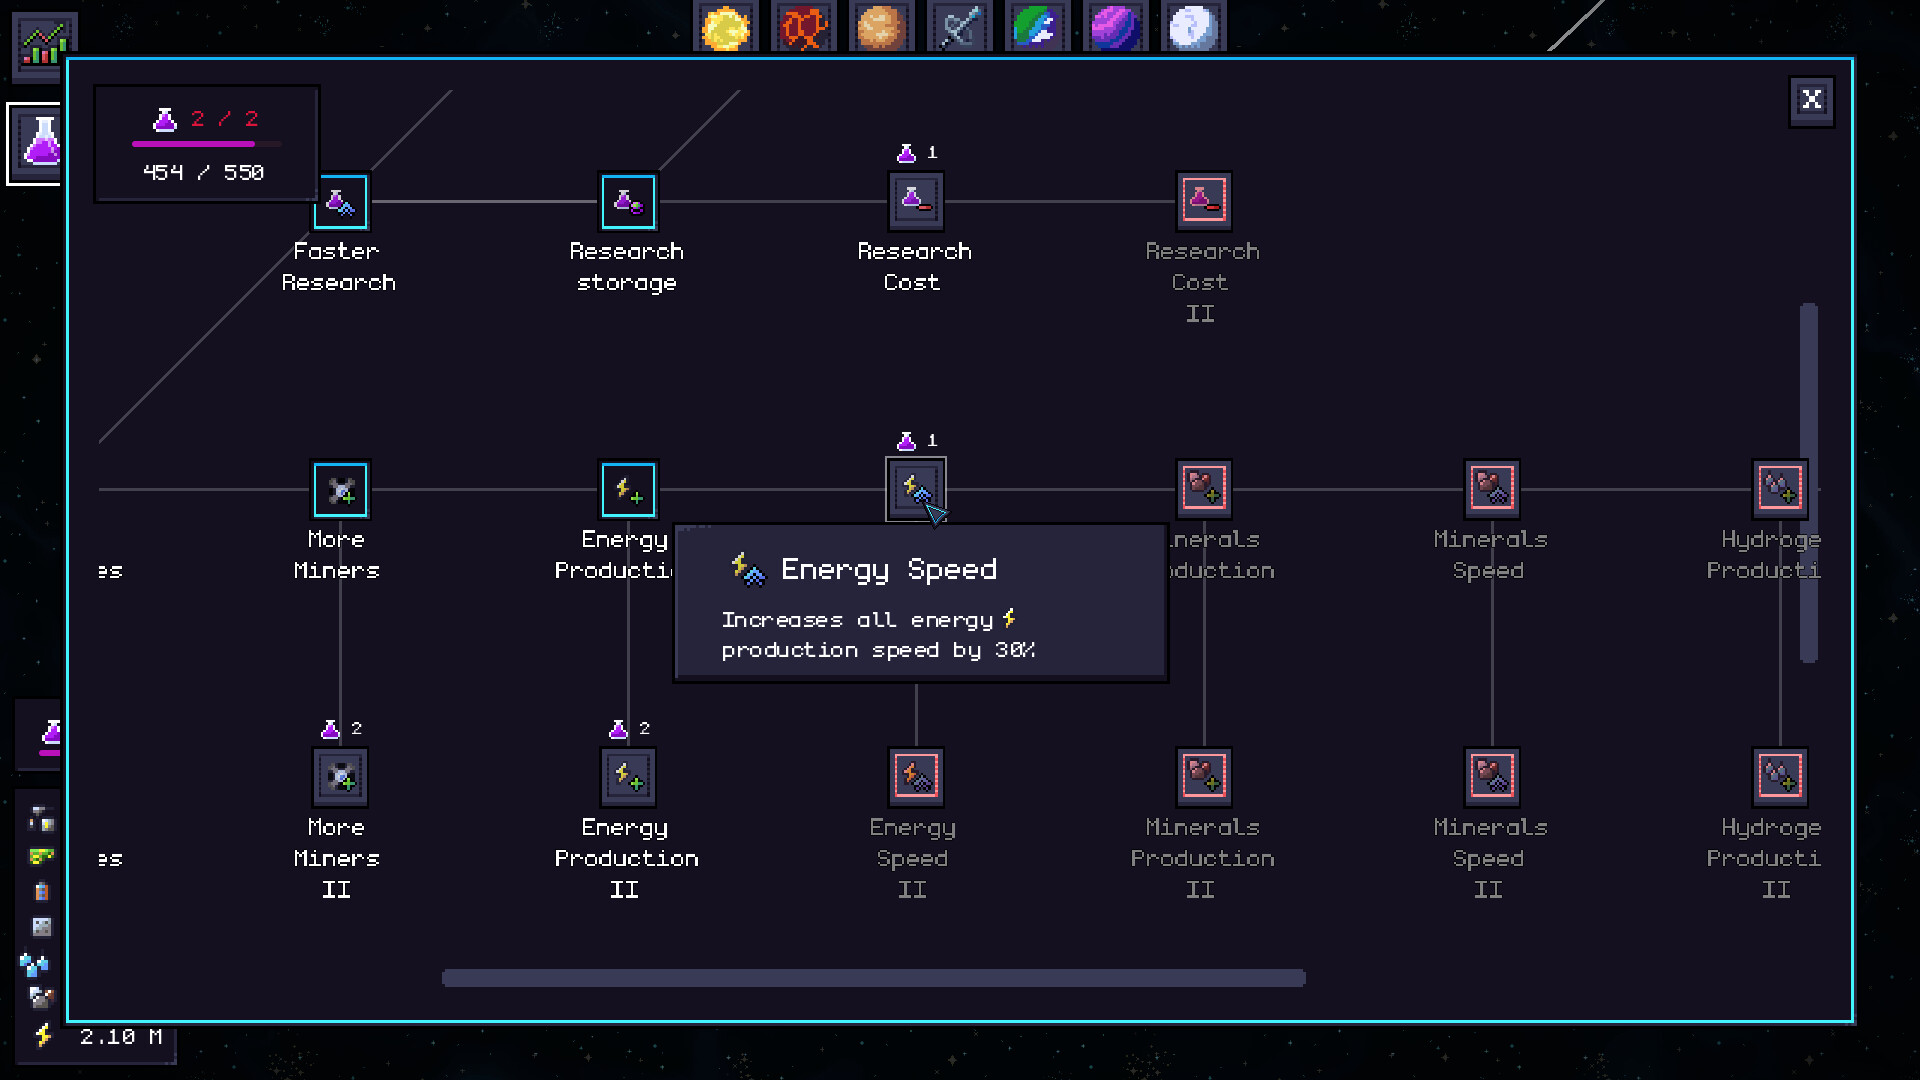This screenshot has height=1080, width=1920.
Task: Click the locked Hydrogen Production node
Action: (x=1780, y=490)
